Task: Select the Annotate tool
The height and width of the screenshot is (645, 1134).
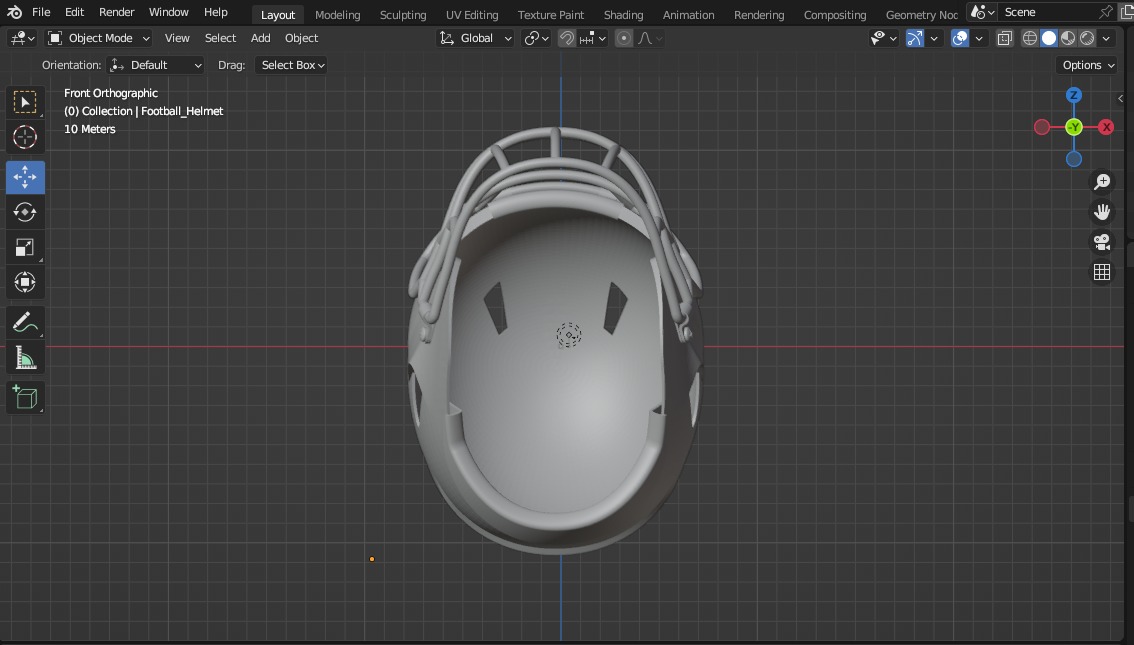Action: pos(25,322)
